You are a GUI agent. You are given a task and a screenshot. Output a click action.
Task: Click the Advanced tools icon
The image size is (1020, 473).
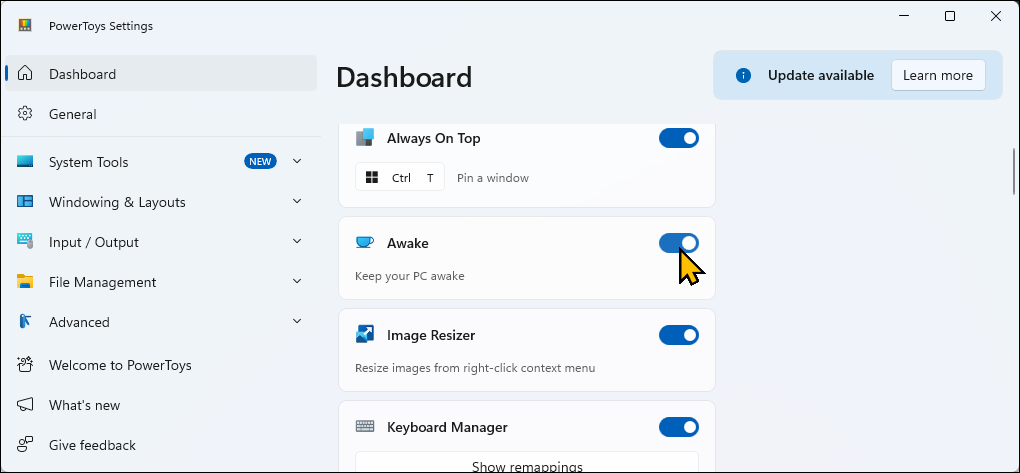click(x=25, y=321)
